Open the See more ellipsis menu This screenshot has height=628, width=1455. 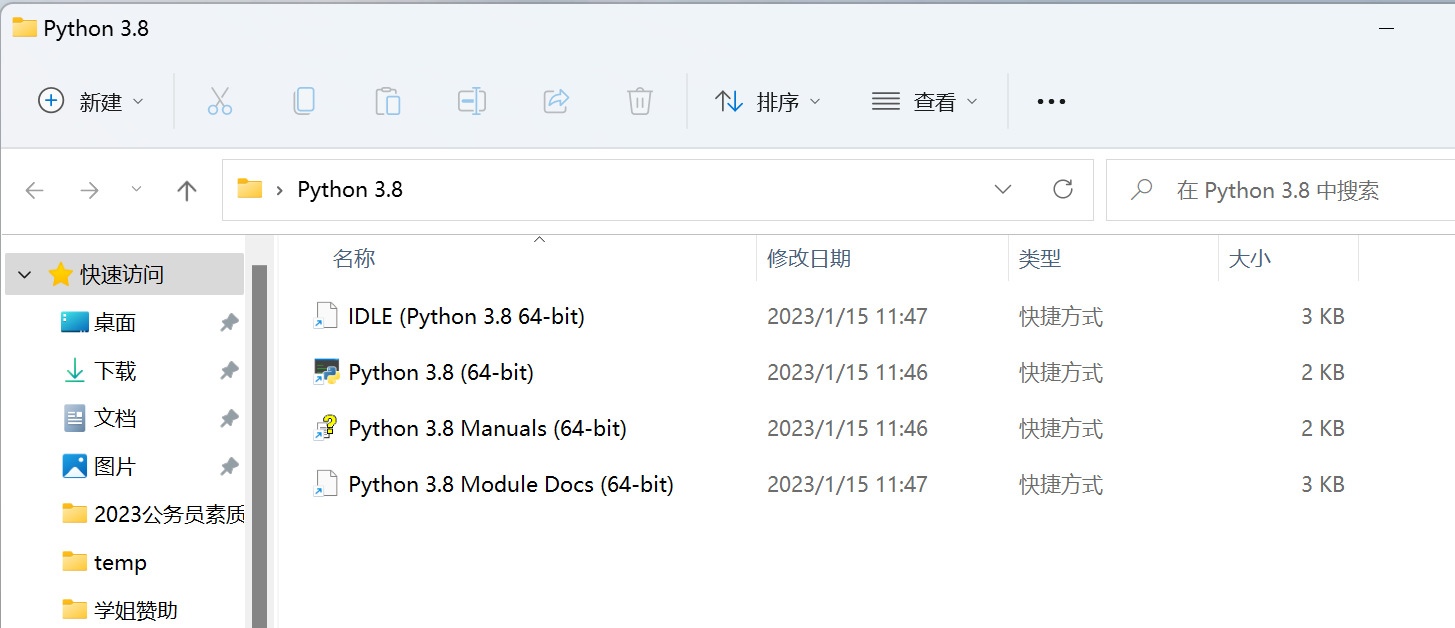coord(1051,101)
